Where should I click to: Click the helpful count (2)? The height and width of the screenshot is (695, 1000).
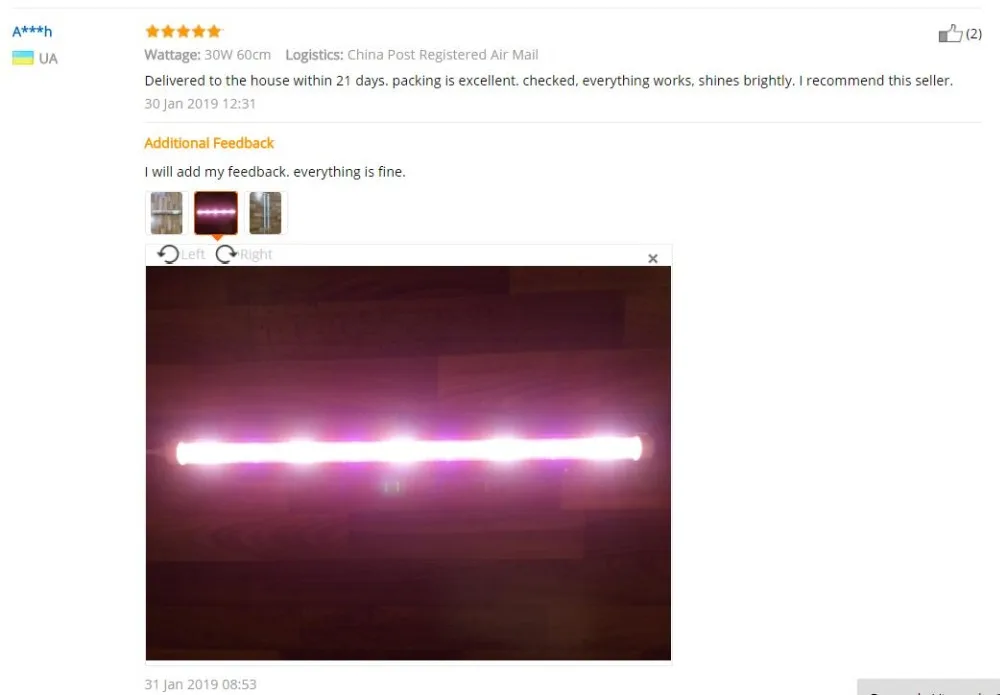[974, 34]
